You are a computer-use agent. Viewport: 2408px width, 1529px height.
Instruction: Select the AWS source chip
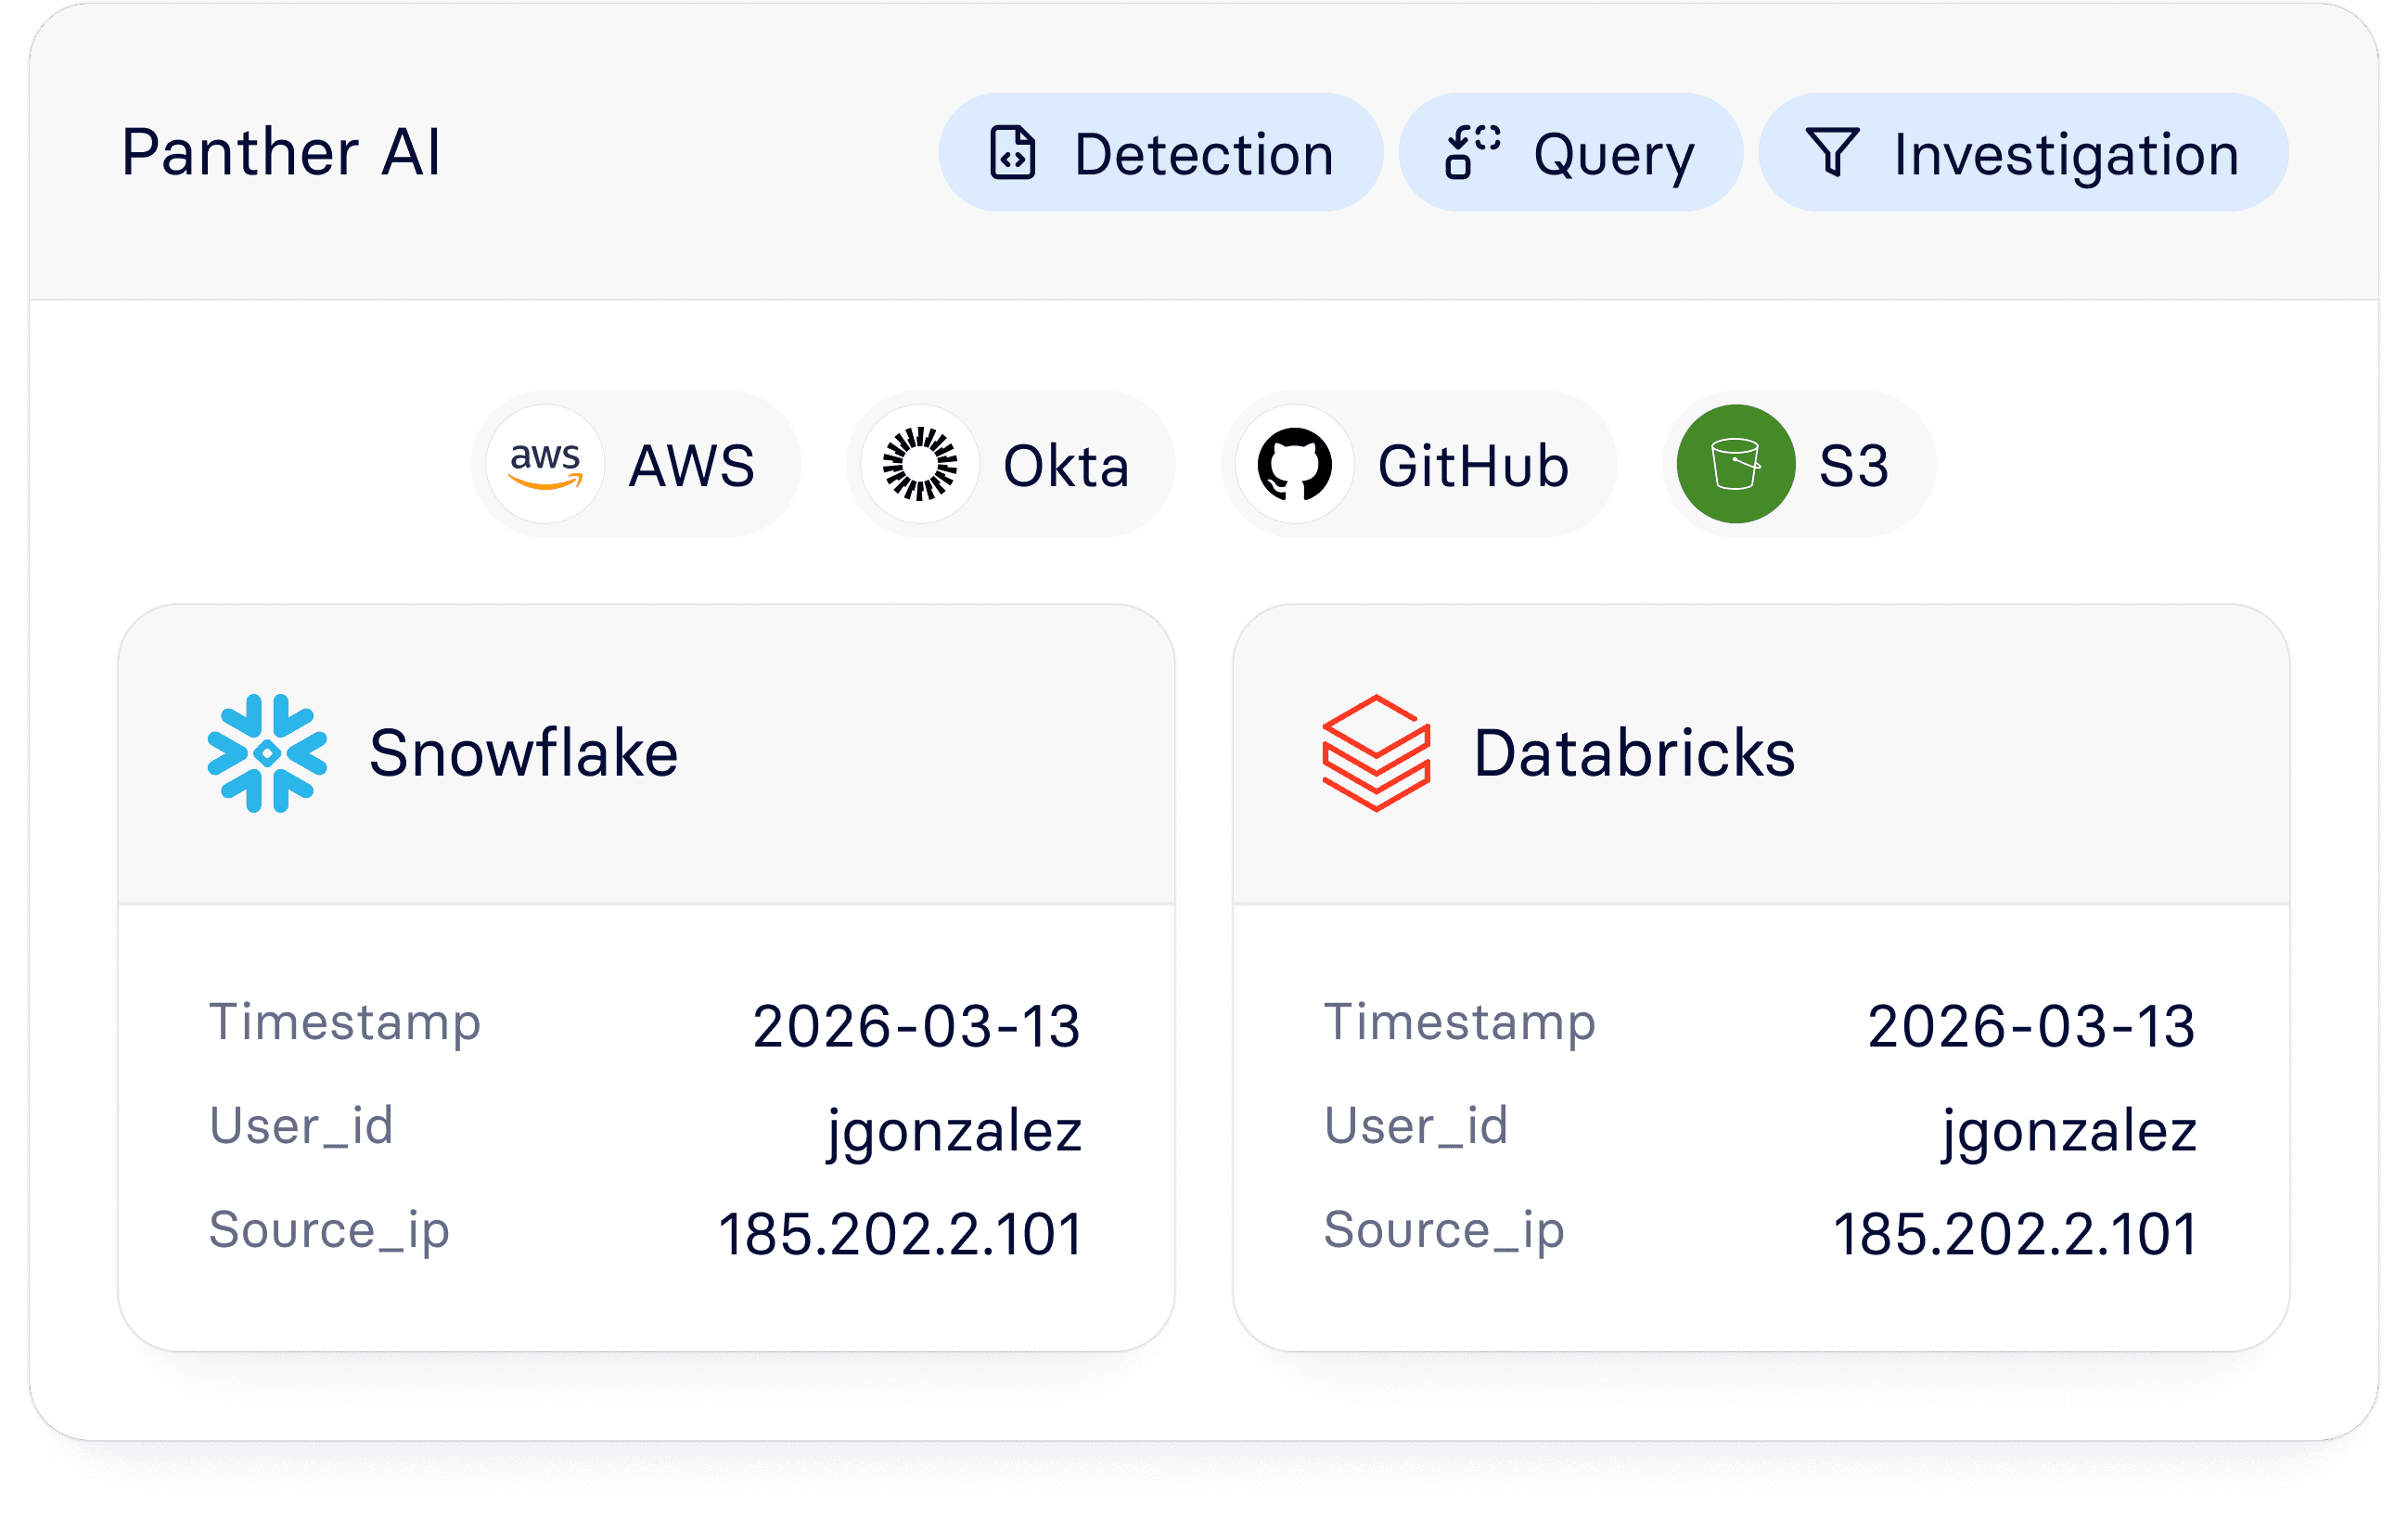point(691,465)
